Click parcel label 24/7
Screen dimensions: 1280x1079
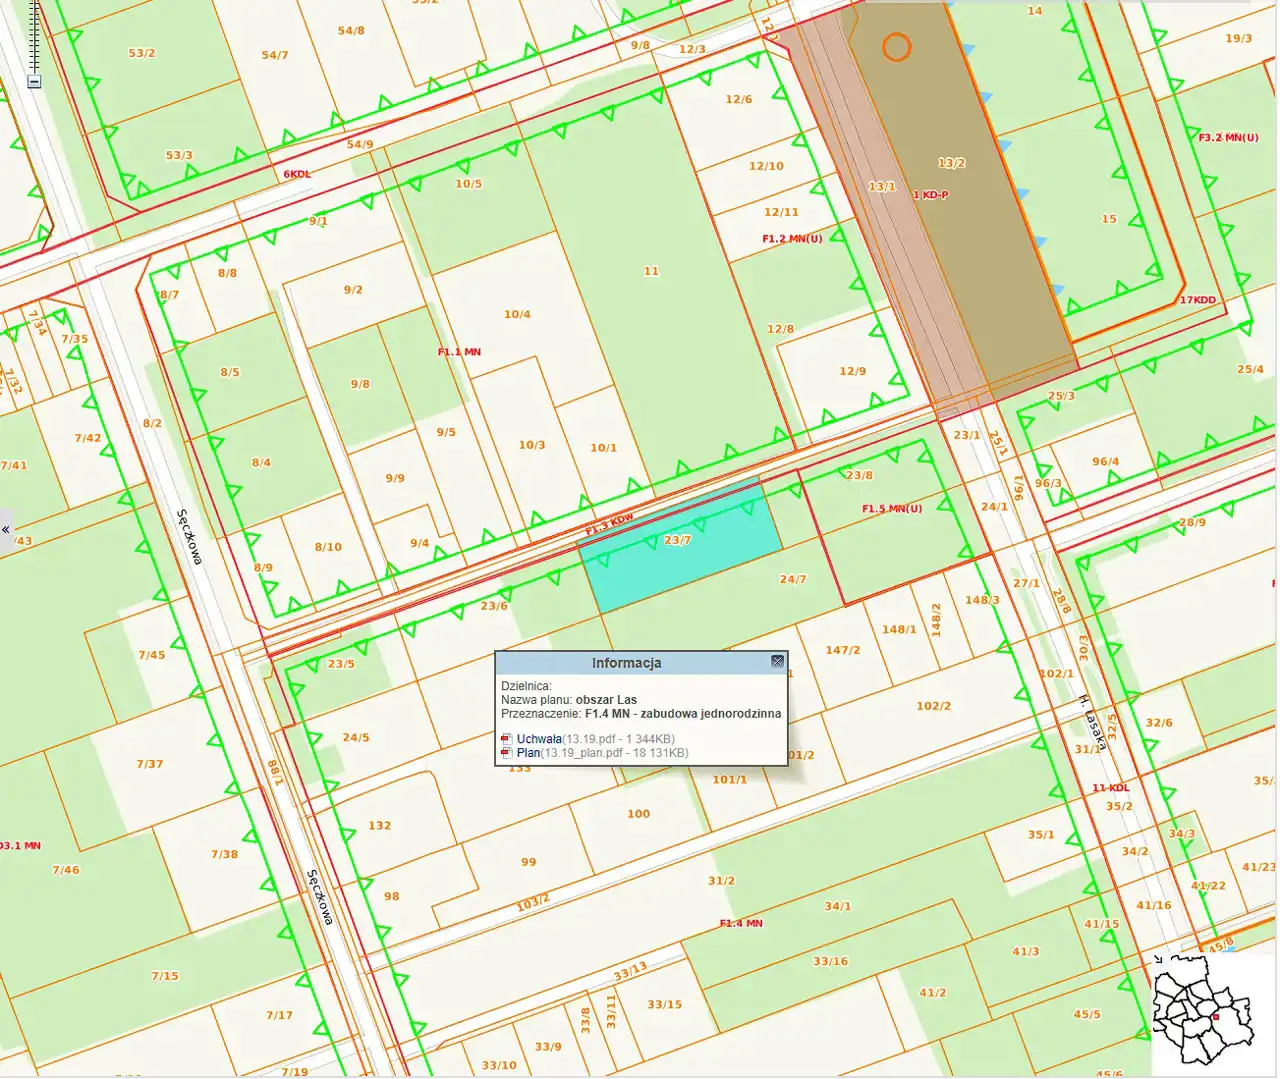[x=793, y=579]
